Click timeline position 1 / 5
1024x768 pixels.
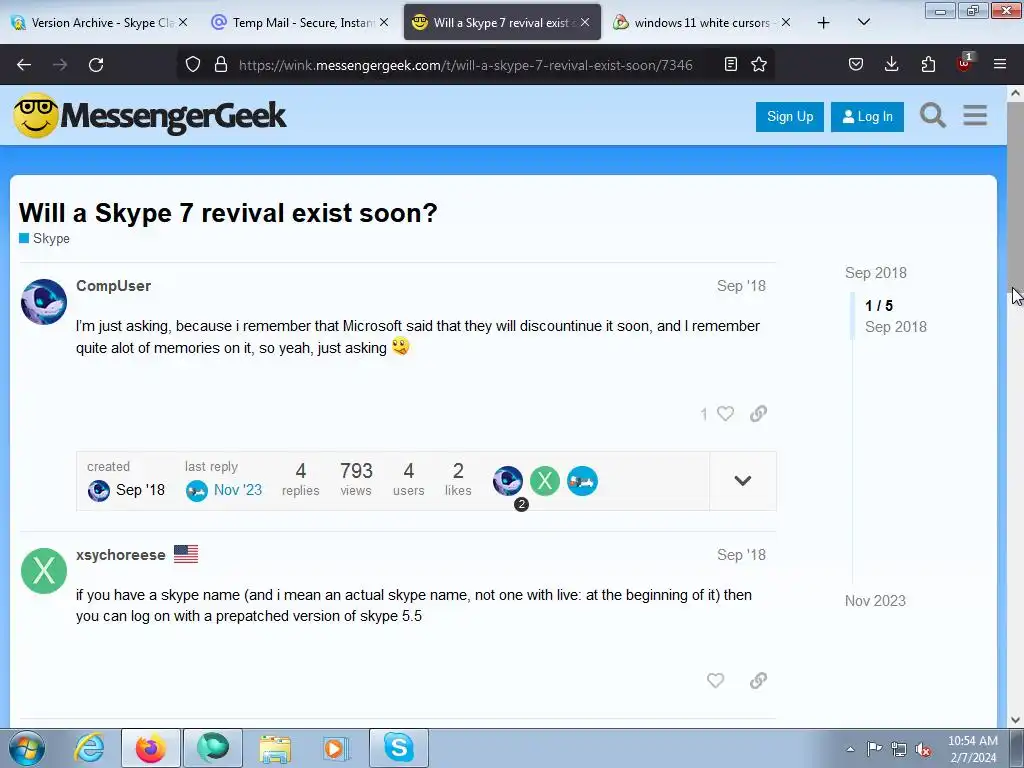click(879, 306)
